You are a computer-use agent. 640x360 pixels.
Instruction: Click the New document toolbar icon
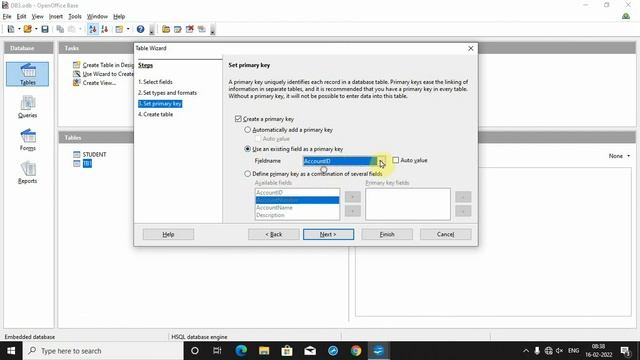[x=11, y=29]
